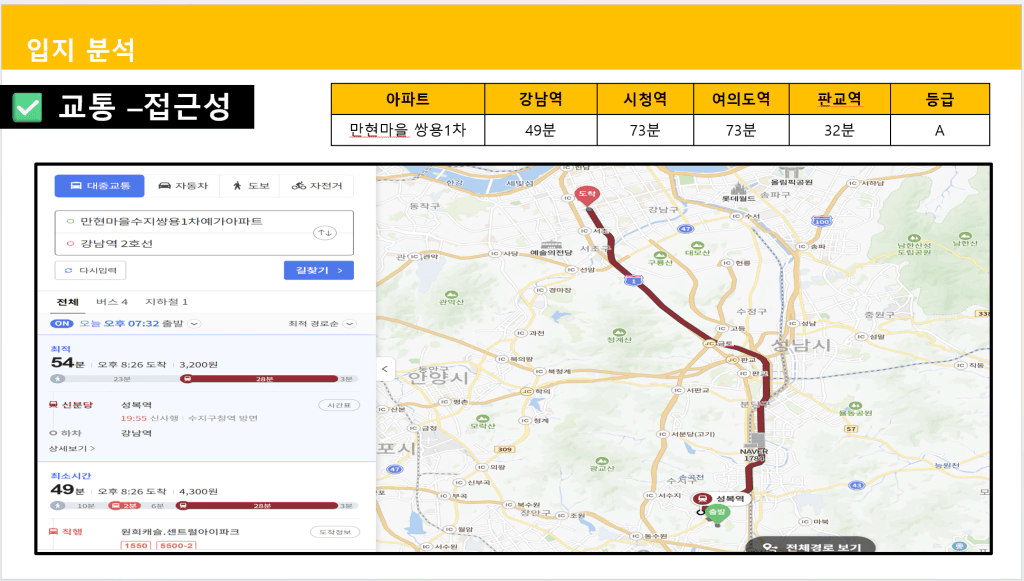Click the 49분 최소시간 route bar
1024x581 pixels.
pyautogui.click(x=202, y=505)
